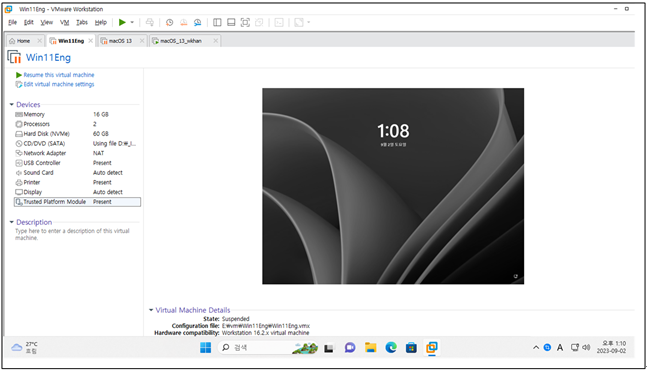Click the Workstation 16.2.x hardware compatibility text
The width and height of the screenshot is (647, 371).
[265, 333]
